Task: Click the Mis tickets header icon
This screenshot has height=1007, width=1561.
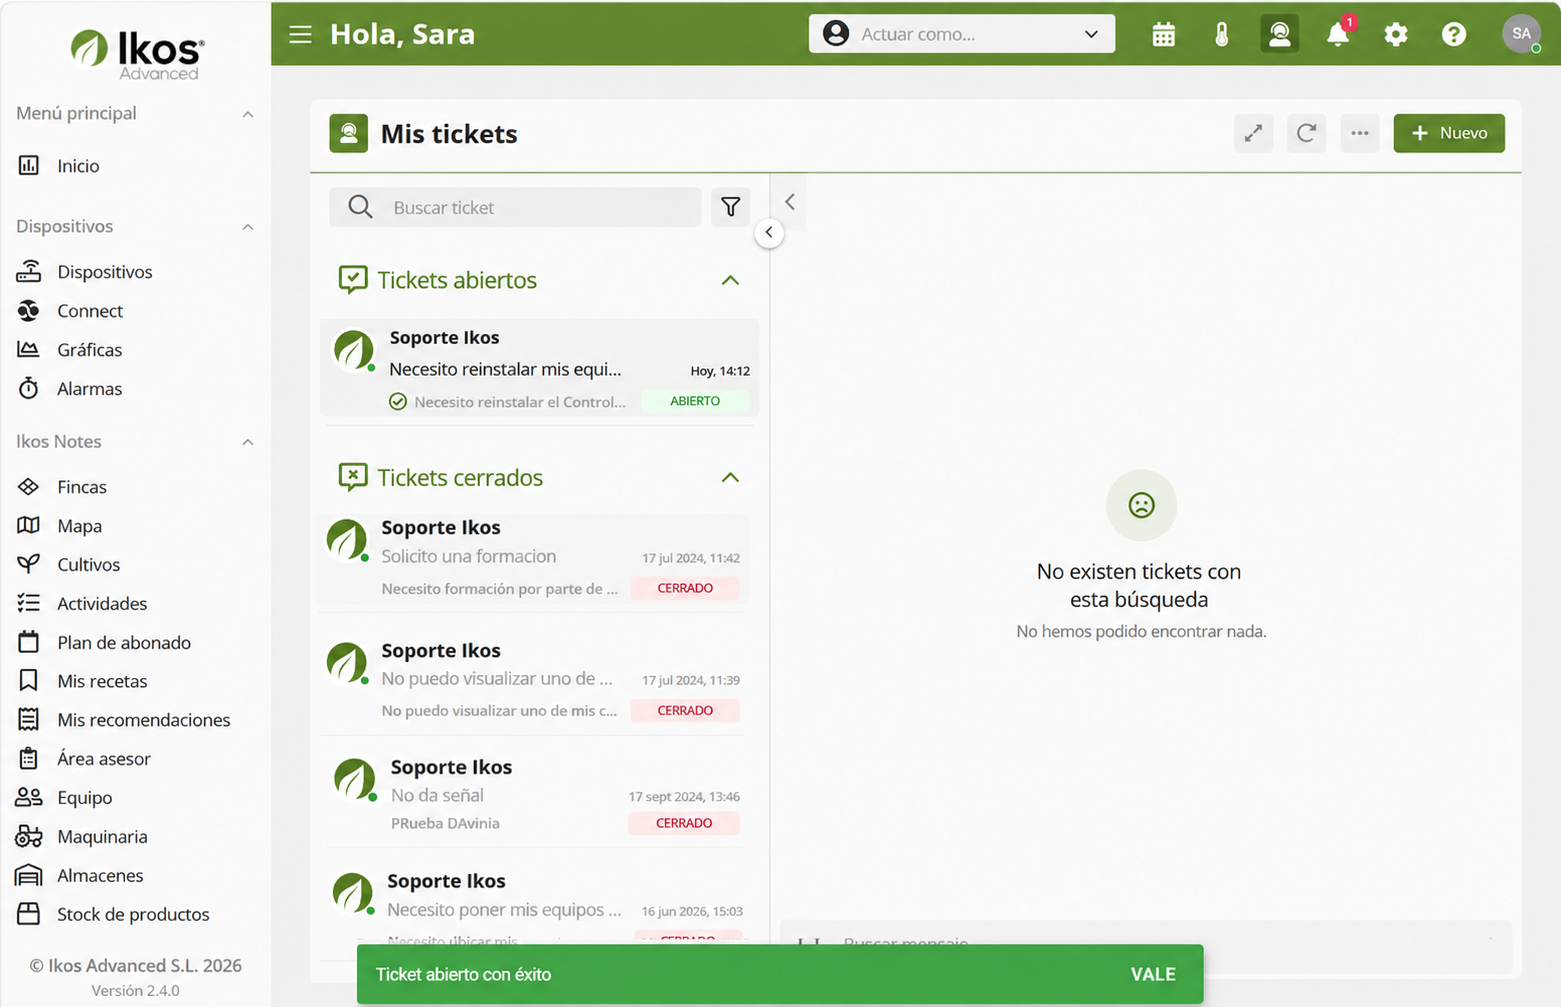Action: click(348, 133)
